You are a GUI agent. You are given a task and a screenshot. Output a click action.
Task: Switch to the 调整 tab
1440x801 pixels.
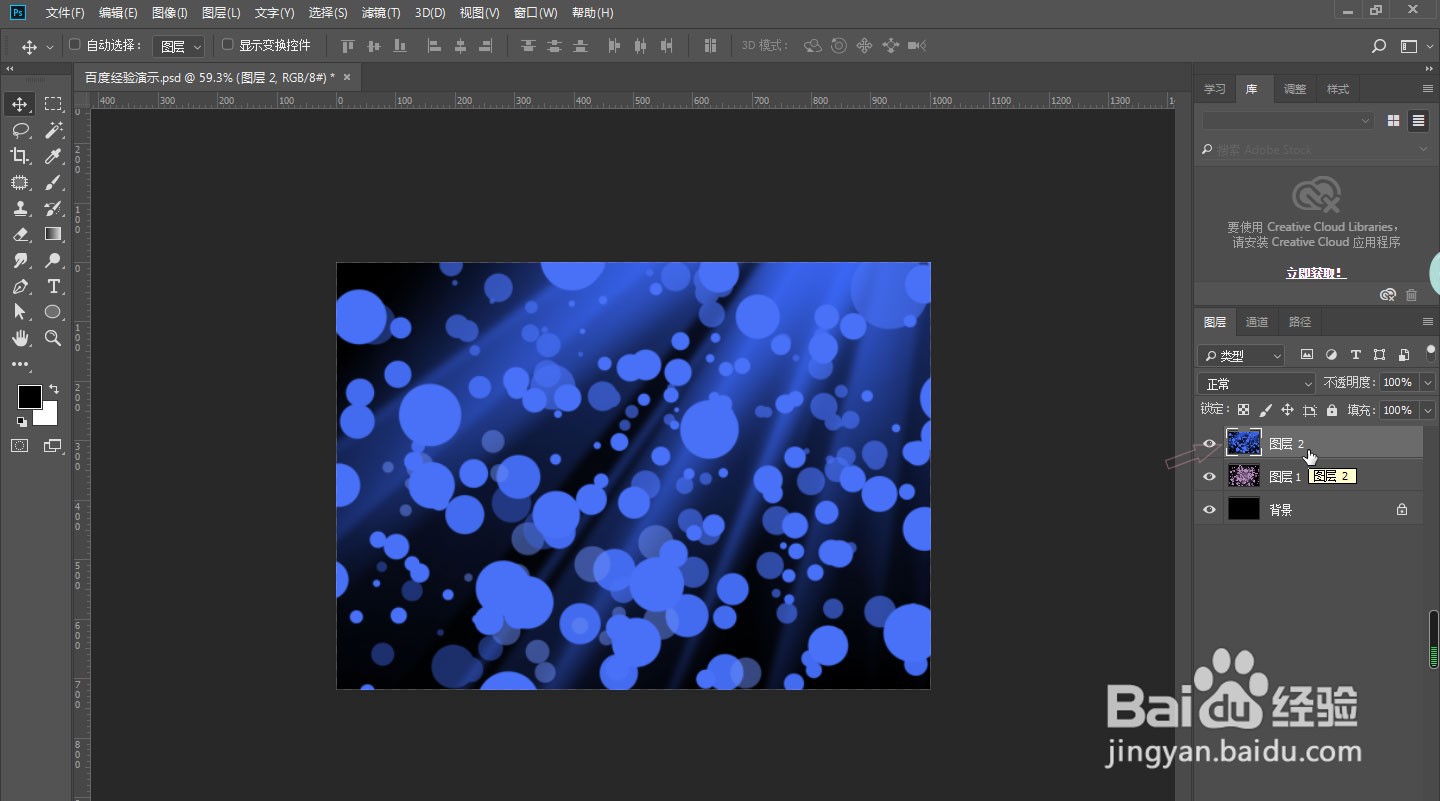(x=1295, y=89)
